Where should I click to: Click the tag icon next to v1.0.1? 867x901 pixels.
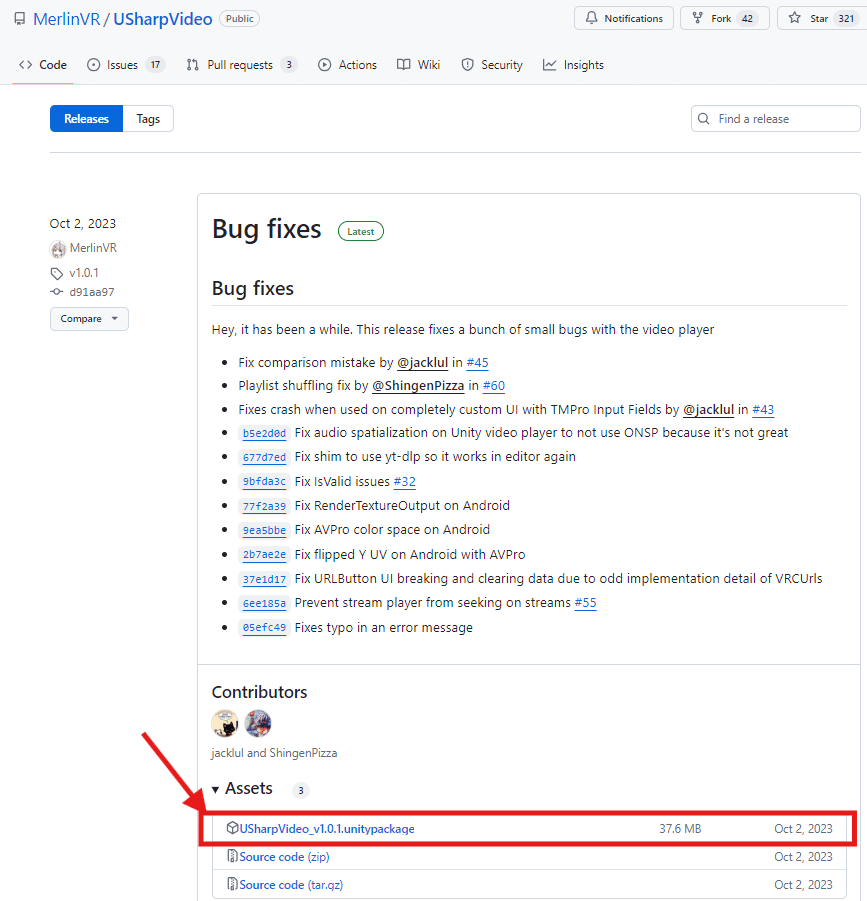coord(57,273)
